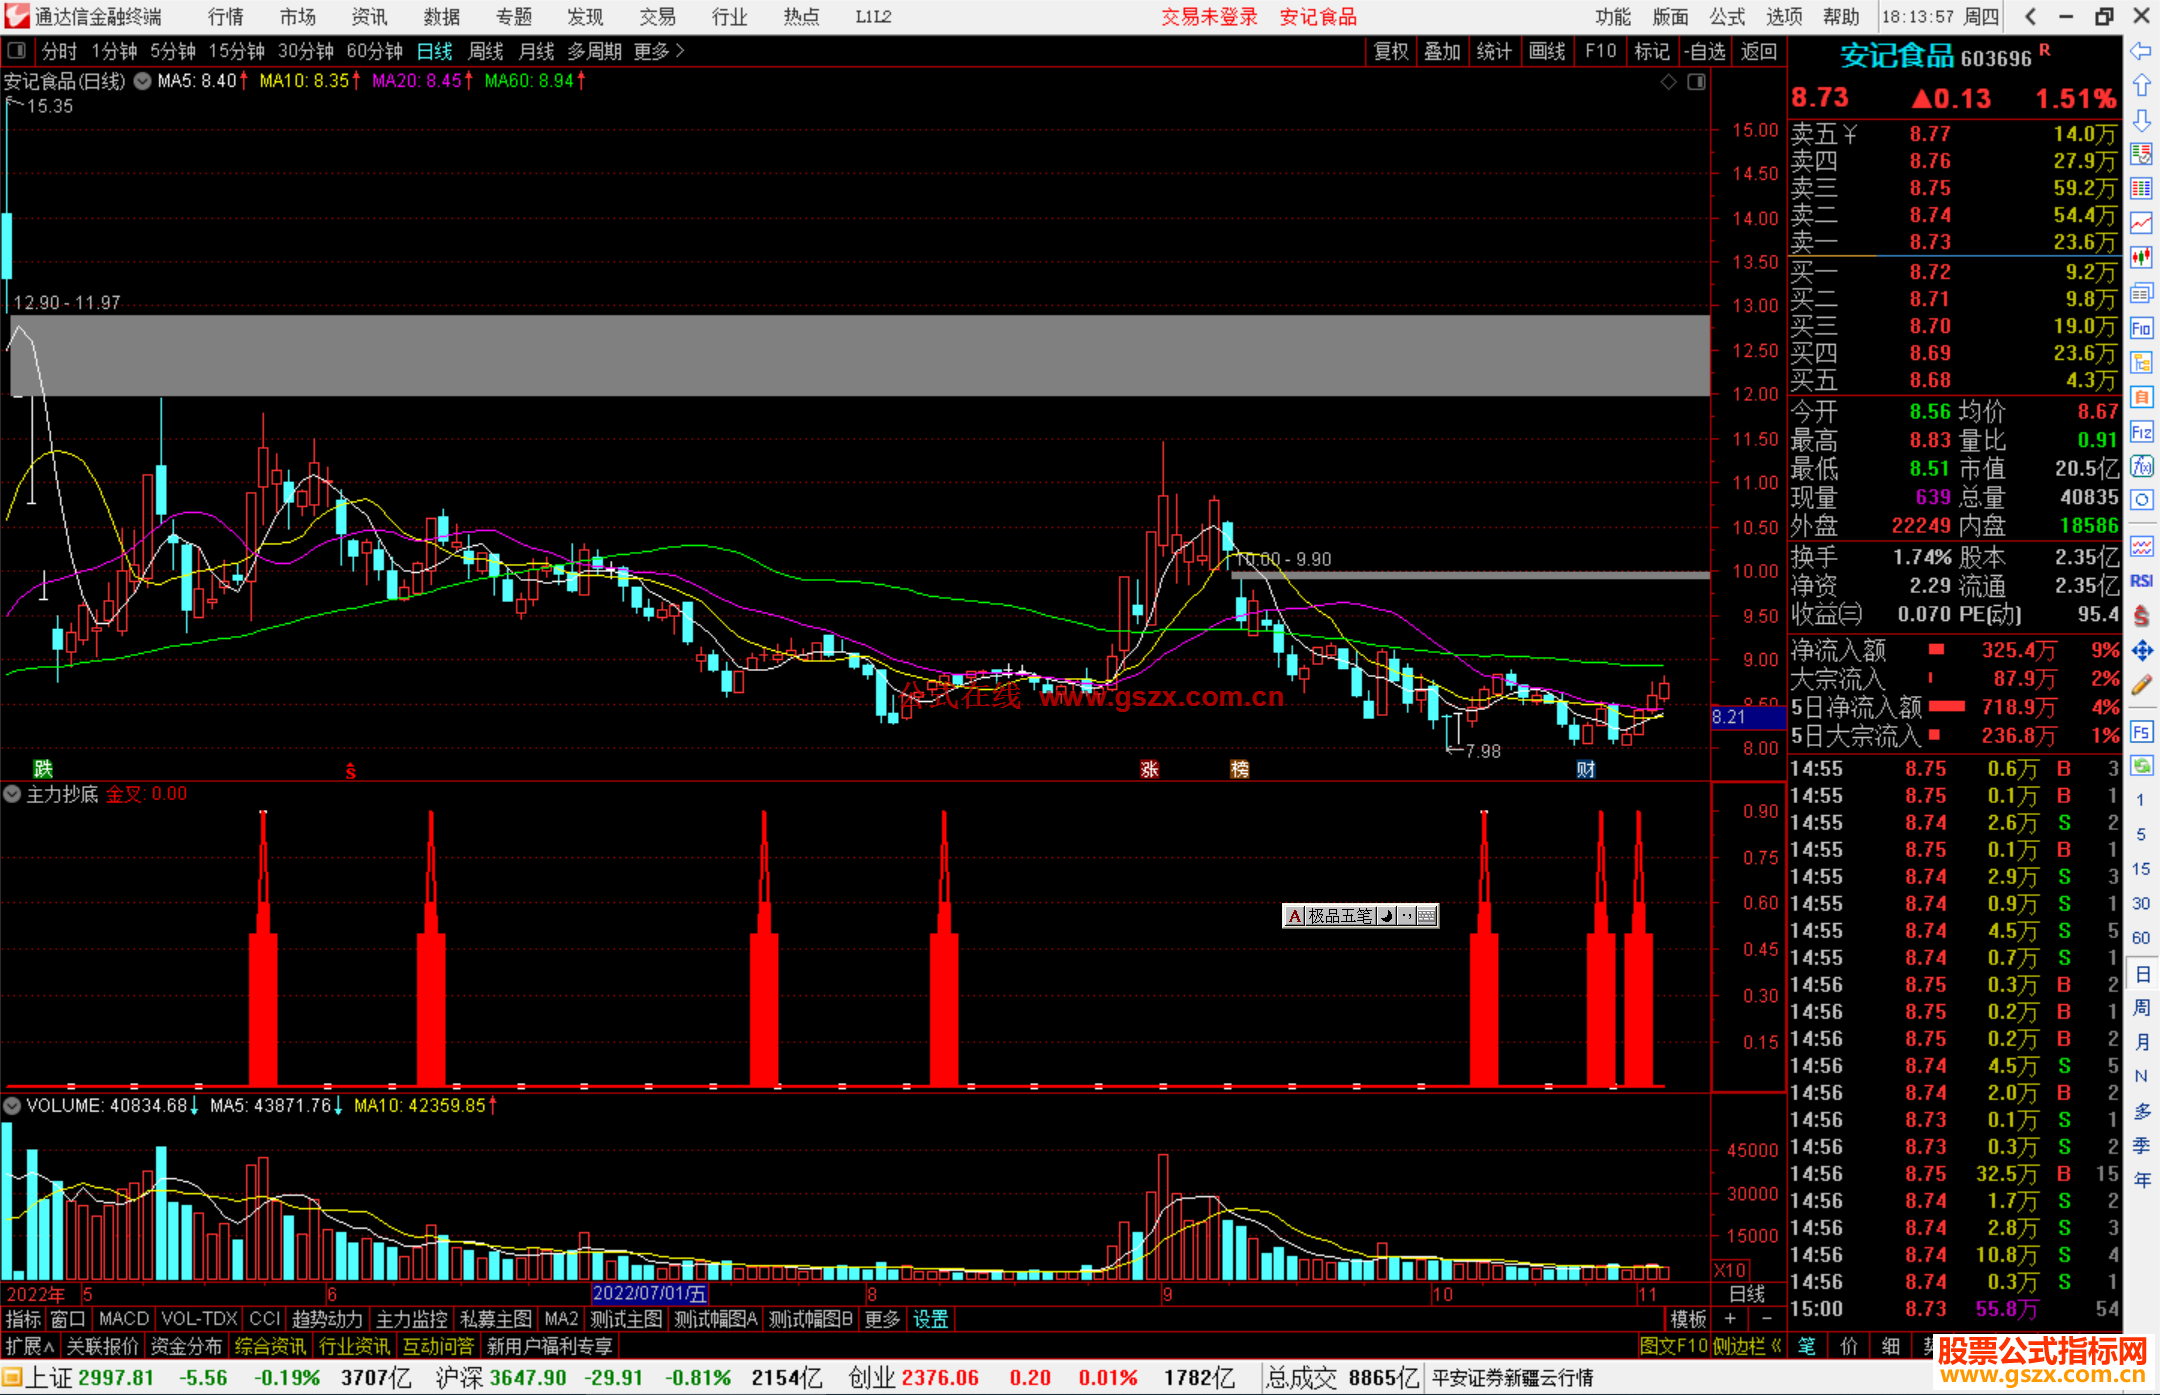Click the X10 volume scale button

pos(1730,1270)
